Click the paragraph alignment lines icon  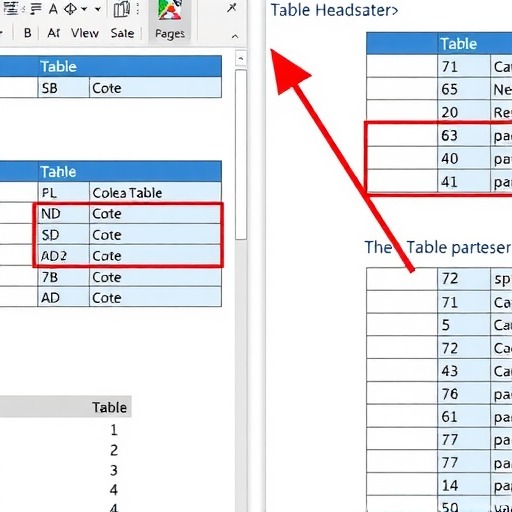click(36, 9)
